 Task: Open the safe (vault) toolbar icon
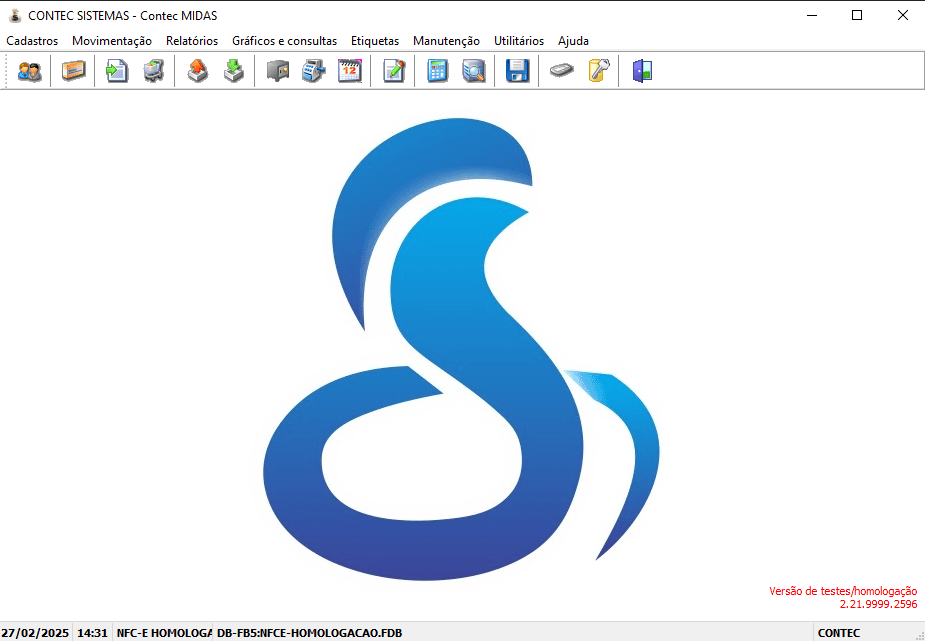(x=278, y=71)
